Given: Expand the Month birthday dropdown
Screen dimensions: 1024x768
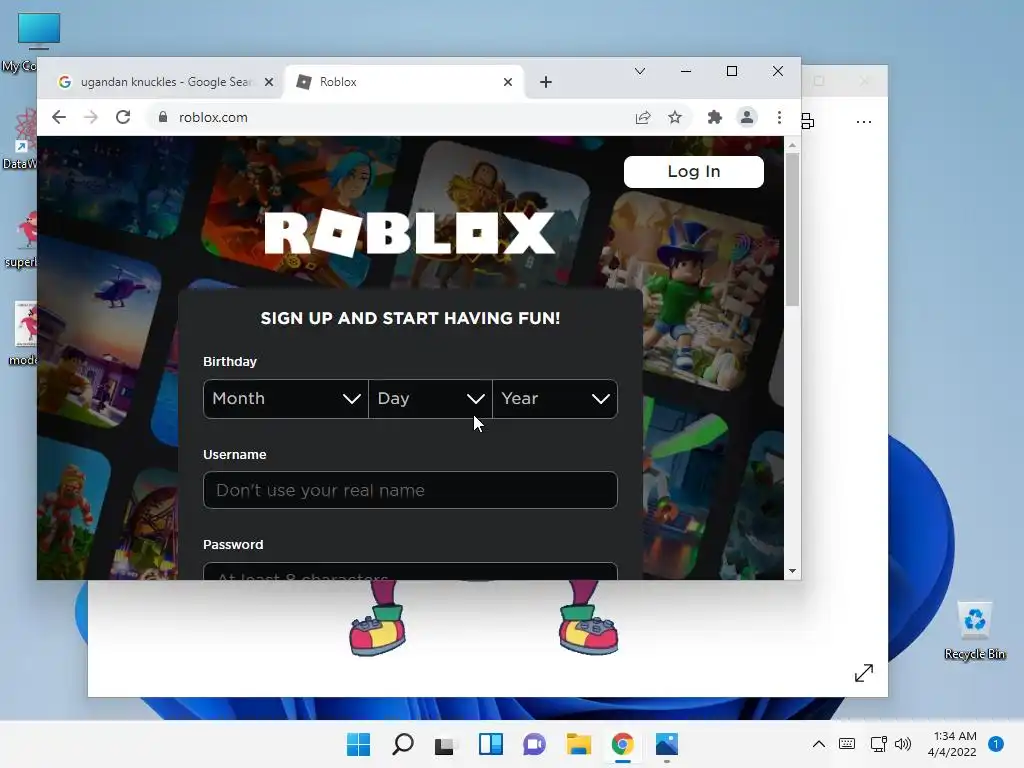Looking at the screenshot, I should 285,398.
